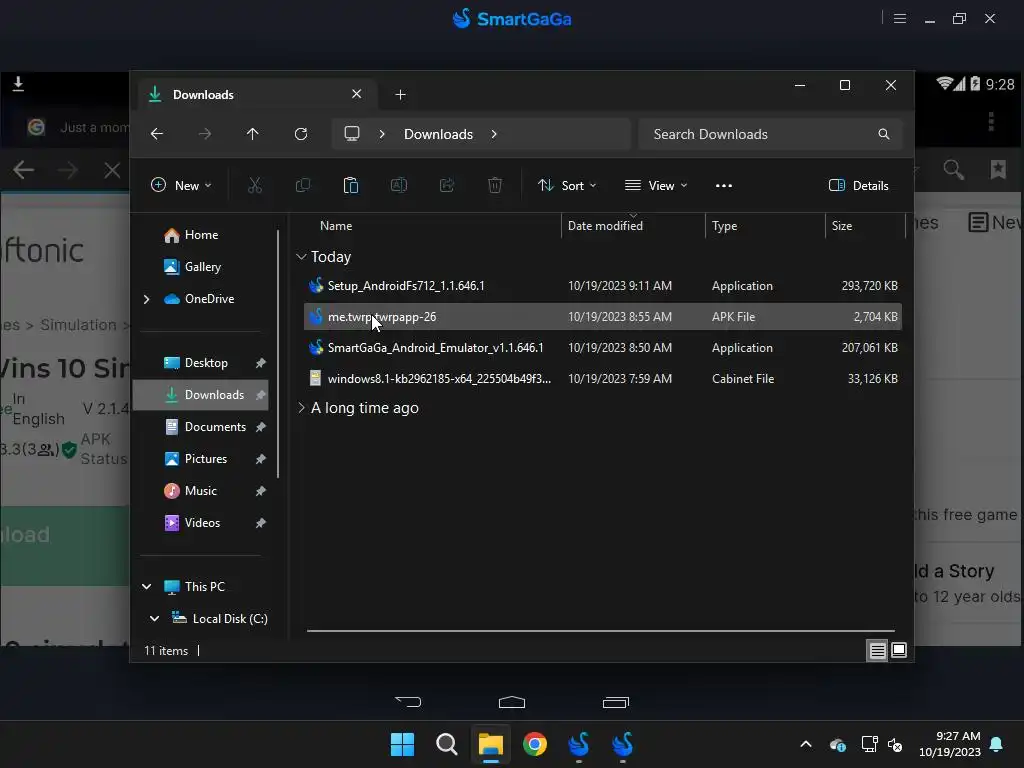Refresh the Downloads folder

(x=301, y=134)
